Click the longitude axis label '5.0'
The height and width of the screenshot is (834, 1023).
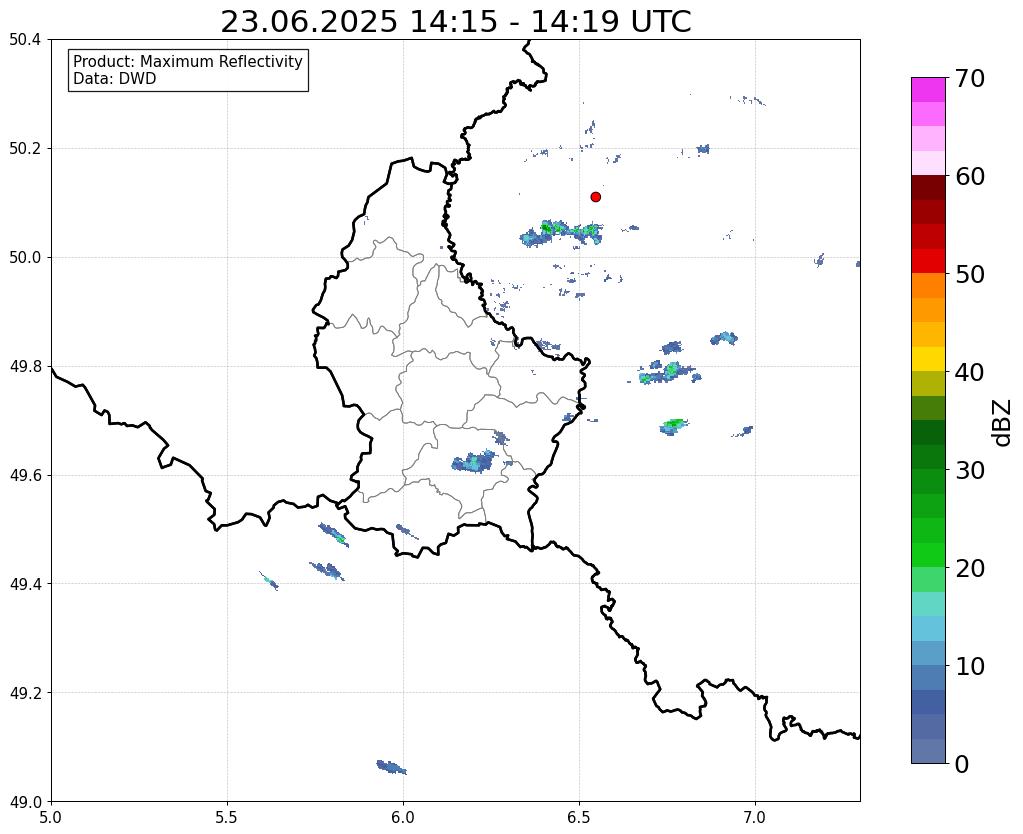click(x=51, y=817)
